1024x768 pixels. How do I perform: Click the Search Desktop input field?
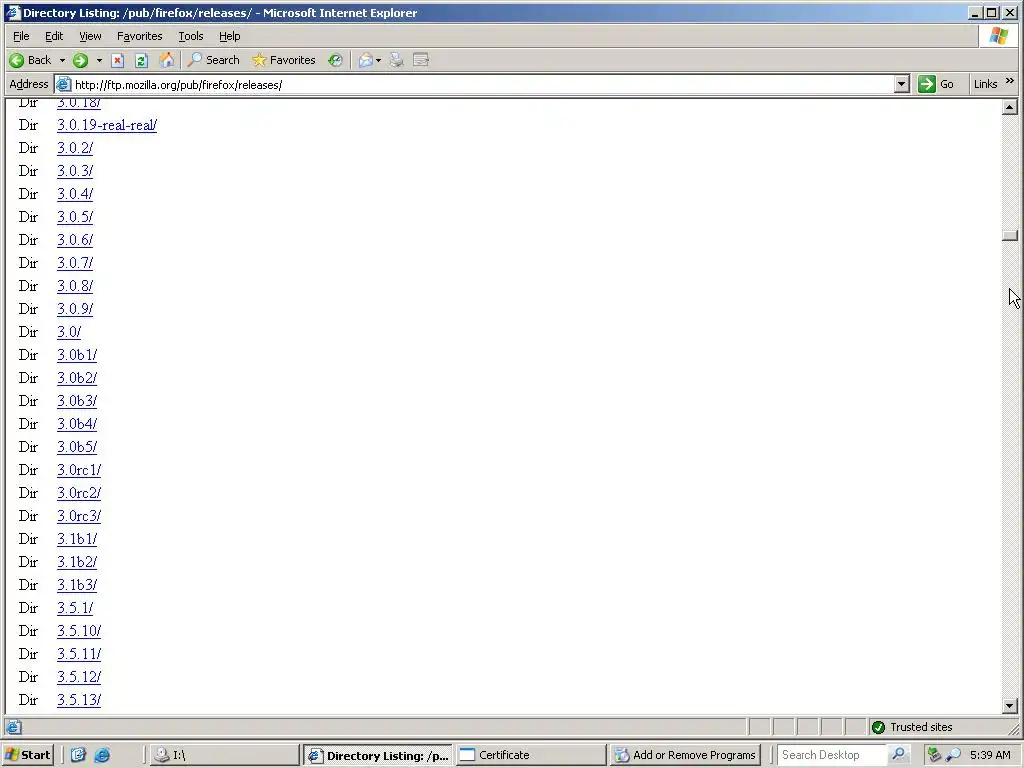[831, 755]
